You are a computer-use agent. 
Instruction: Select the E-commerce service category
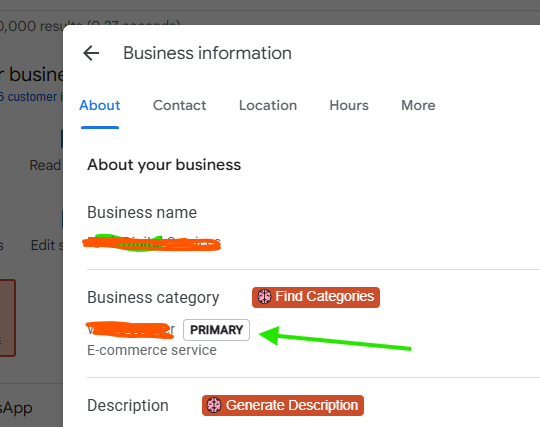[152, 350]
